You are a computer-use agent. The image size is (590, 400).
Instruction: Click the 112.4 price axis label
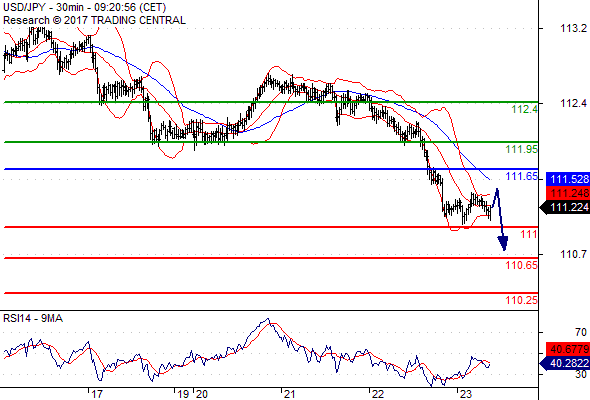pos(573,103)
